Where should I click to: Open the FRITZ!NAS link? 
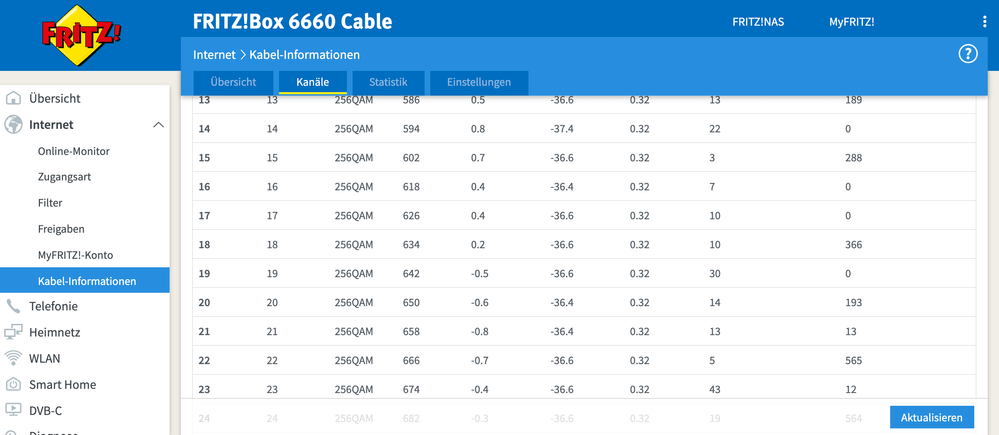pyautogui.click(x=758, y=22)
